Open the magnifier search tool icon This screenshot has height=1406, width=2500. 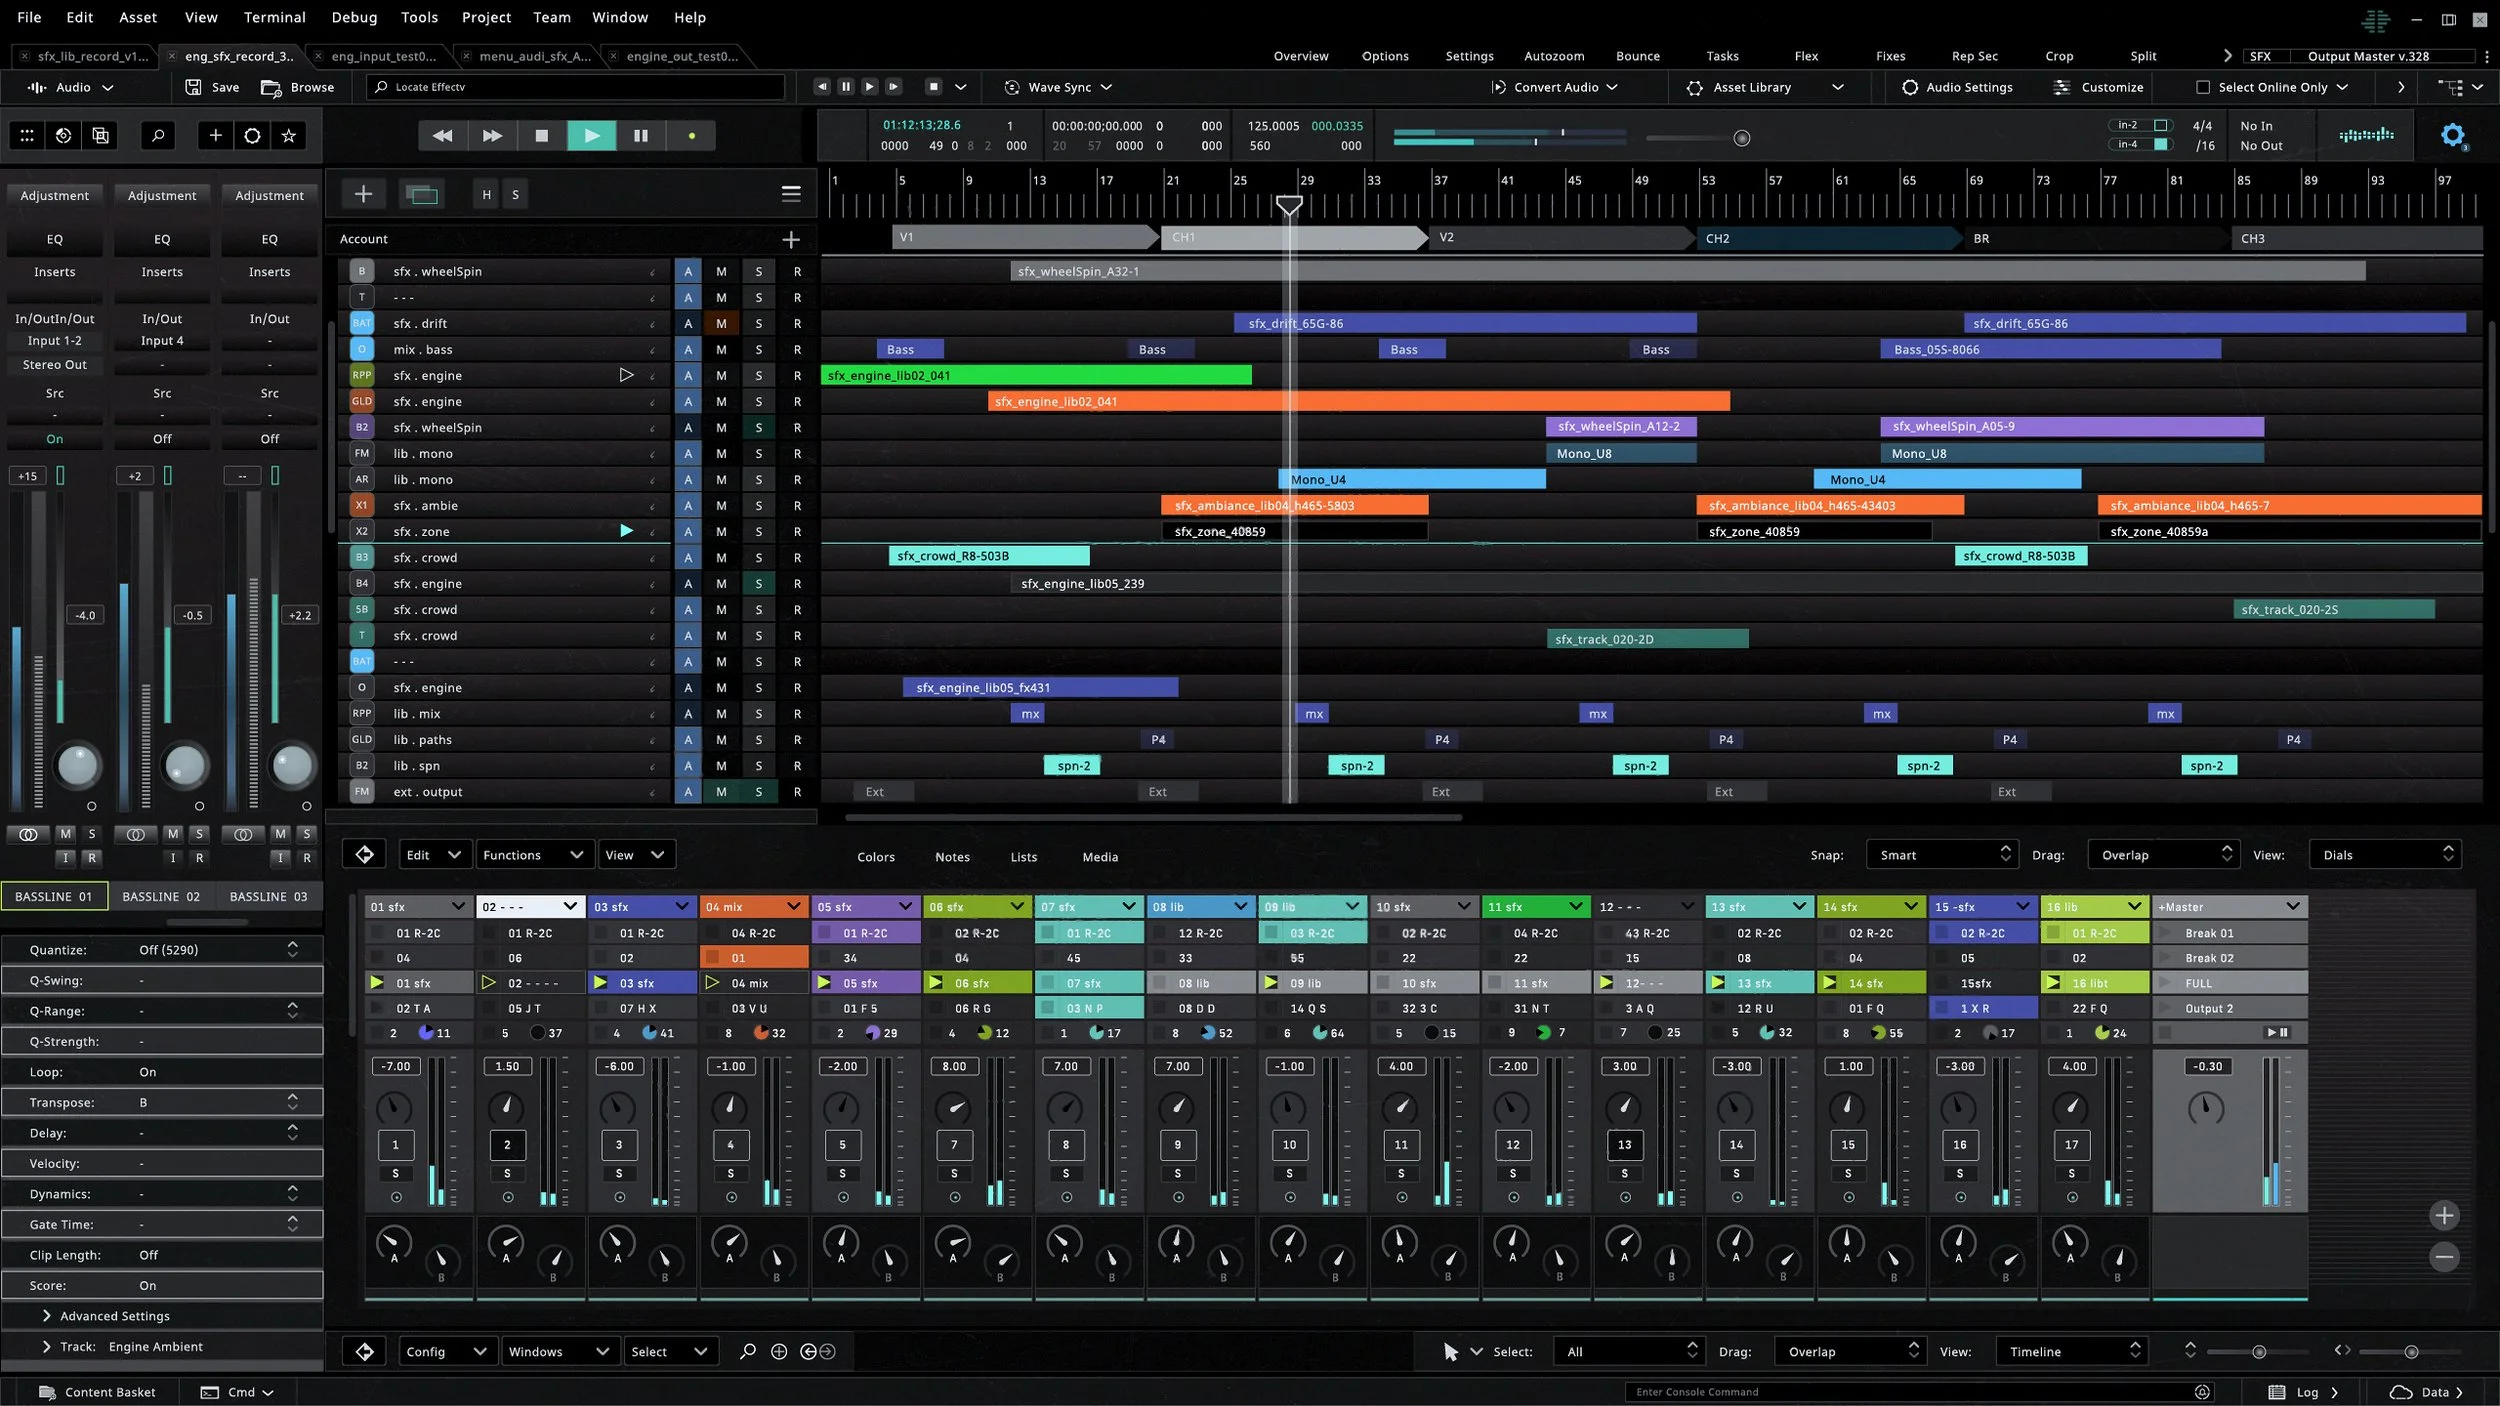[157, 135]
